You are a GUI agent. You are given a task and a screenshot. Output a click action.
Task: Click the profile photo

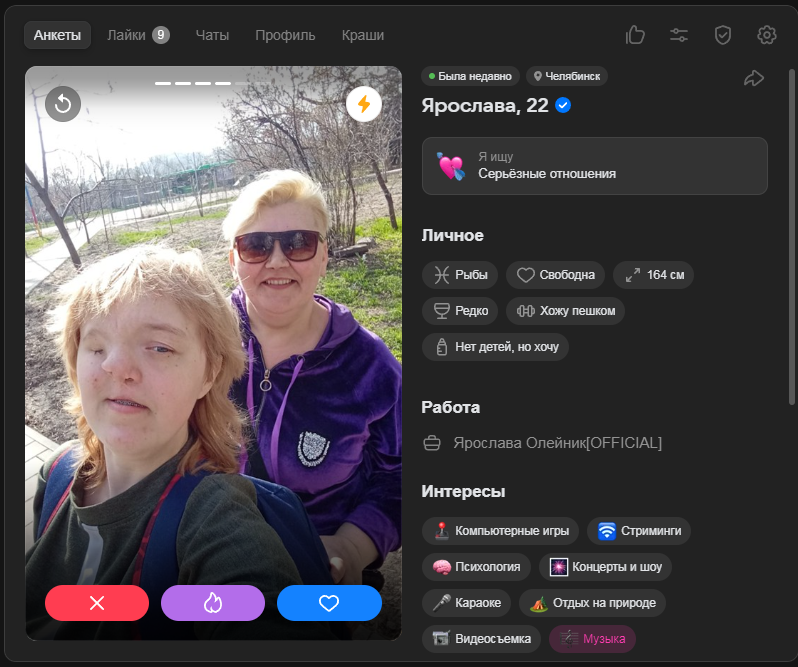tap(213, 353)
